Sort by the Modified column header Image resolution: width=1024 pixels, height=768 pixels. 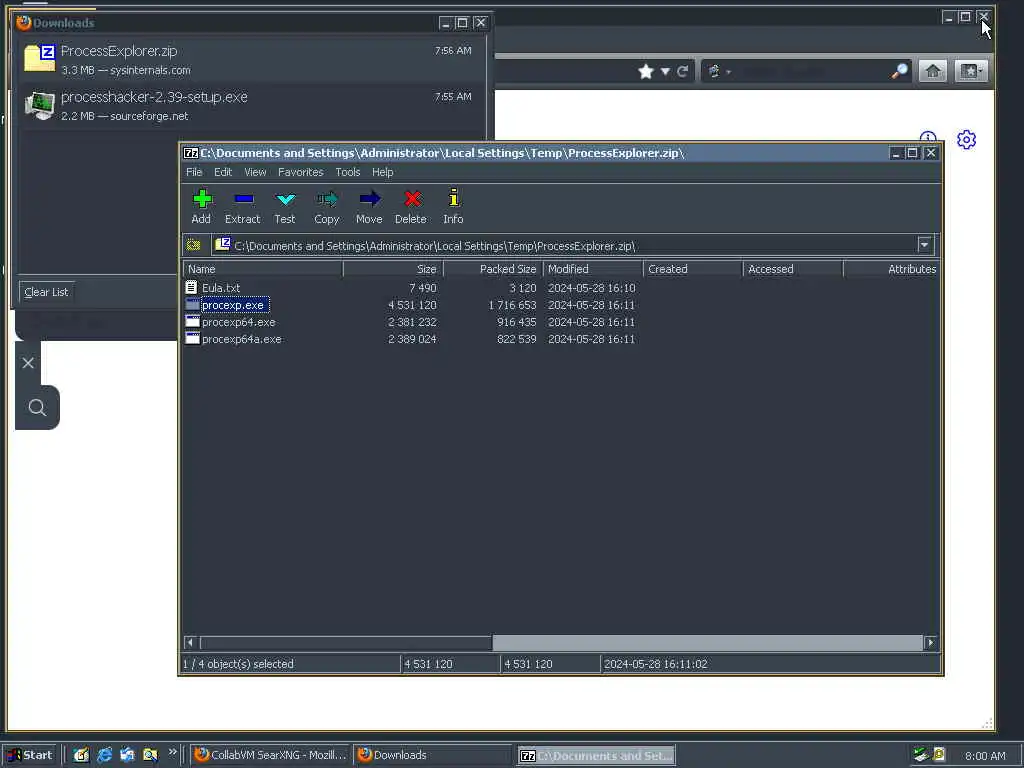[x=593, y=269]
